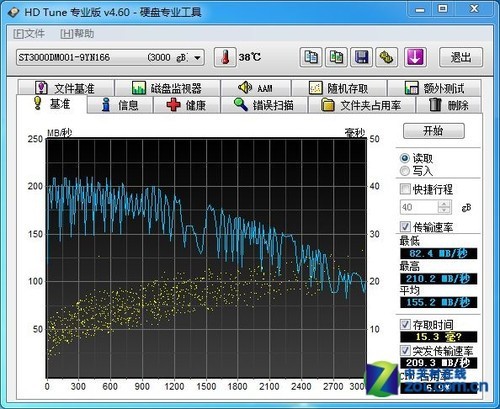Uncheck the 存取时间 checkbox
Viewport: 500px width, 409px height.
coord(405,324)
